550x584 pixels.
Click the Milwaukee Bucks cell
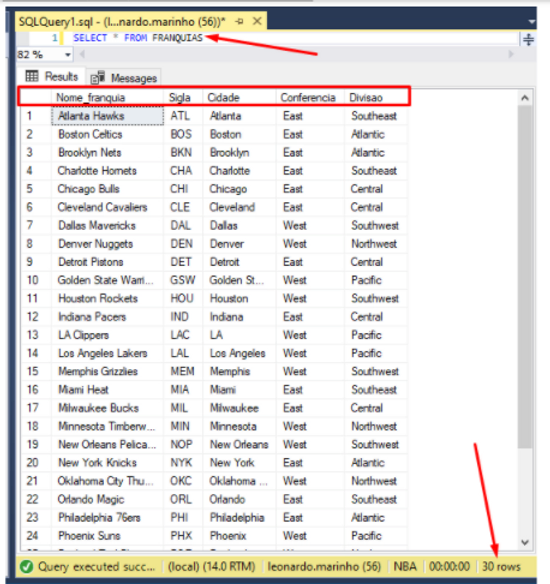pyautogui.click(x=107, y=408)
